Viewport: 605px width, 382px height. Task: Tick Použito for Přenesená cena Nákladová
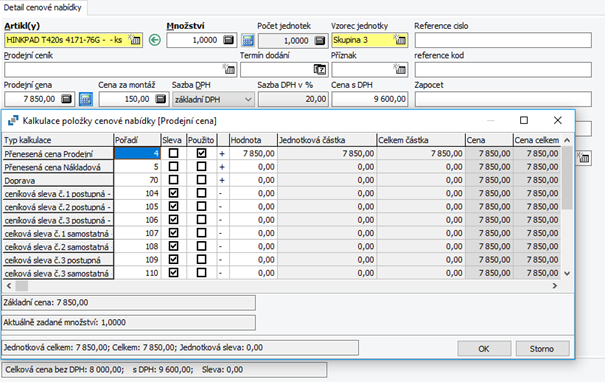201,166
